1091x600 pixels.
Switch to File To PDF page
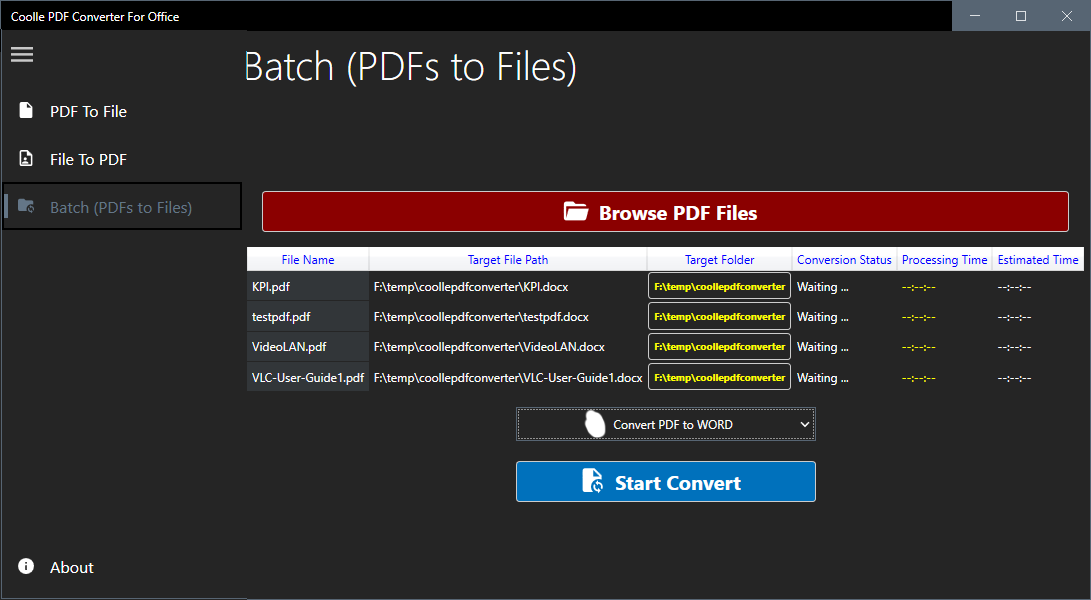pyautogui.click(x=88, y=159)
